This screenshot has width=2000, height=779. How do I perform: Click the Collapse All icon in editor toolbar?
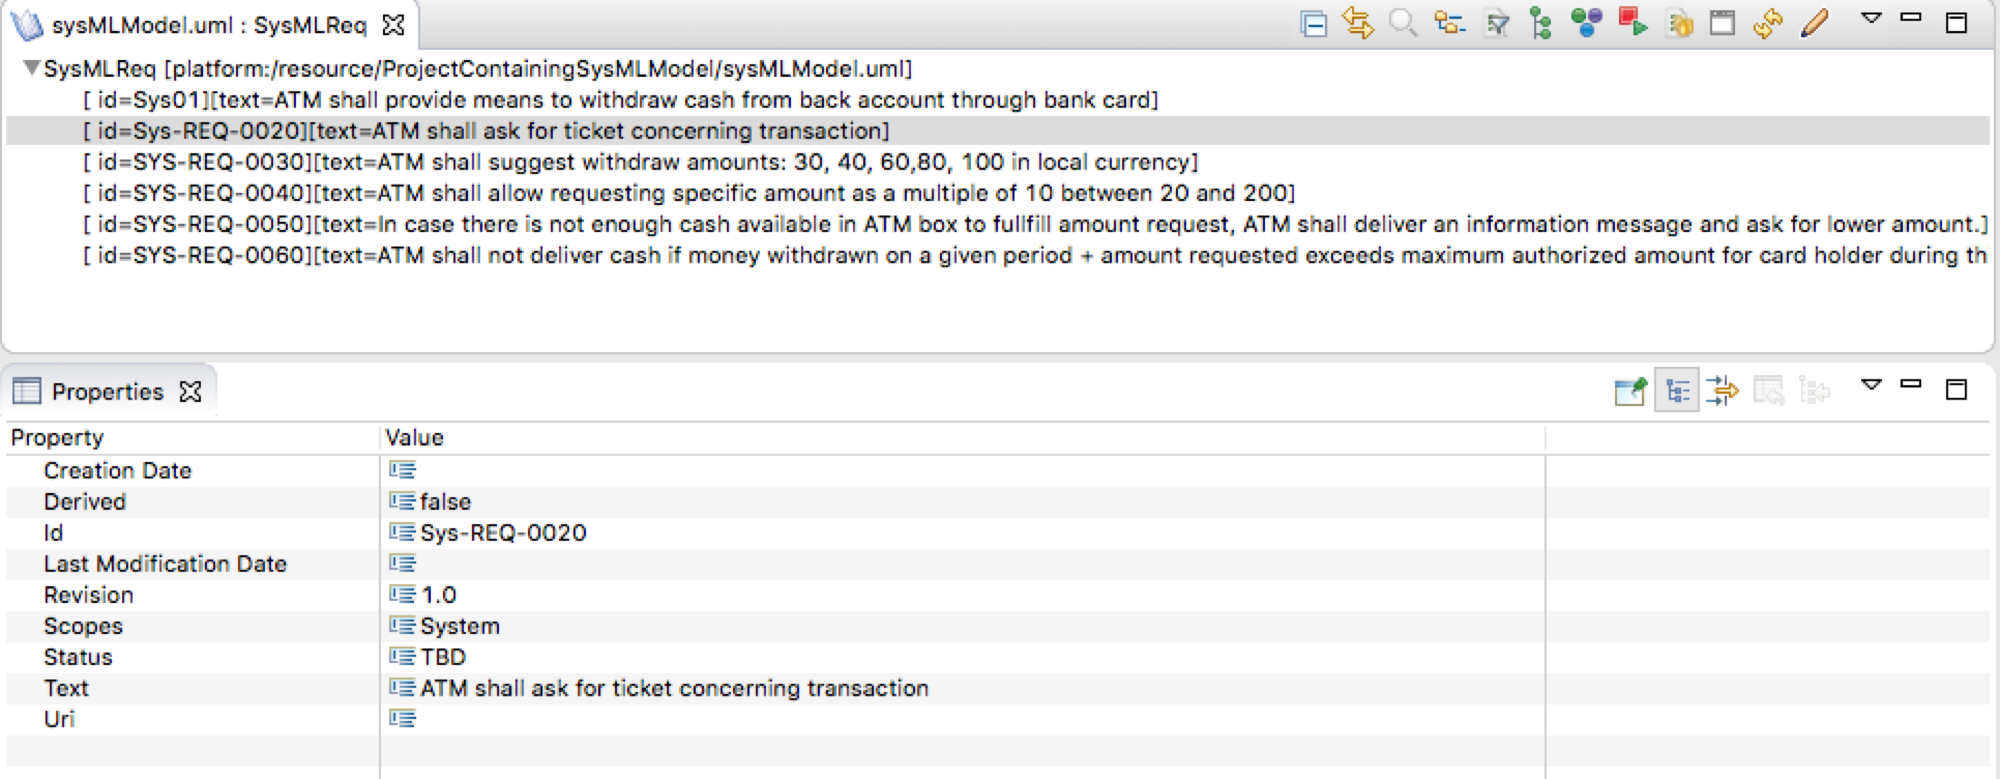1313,23
